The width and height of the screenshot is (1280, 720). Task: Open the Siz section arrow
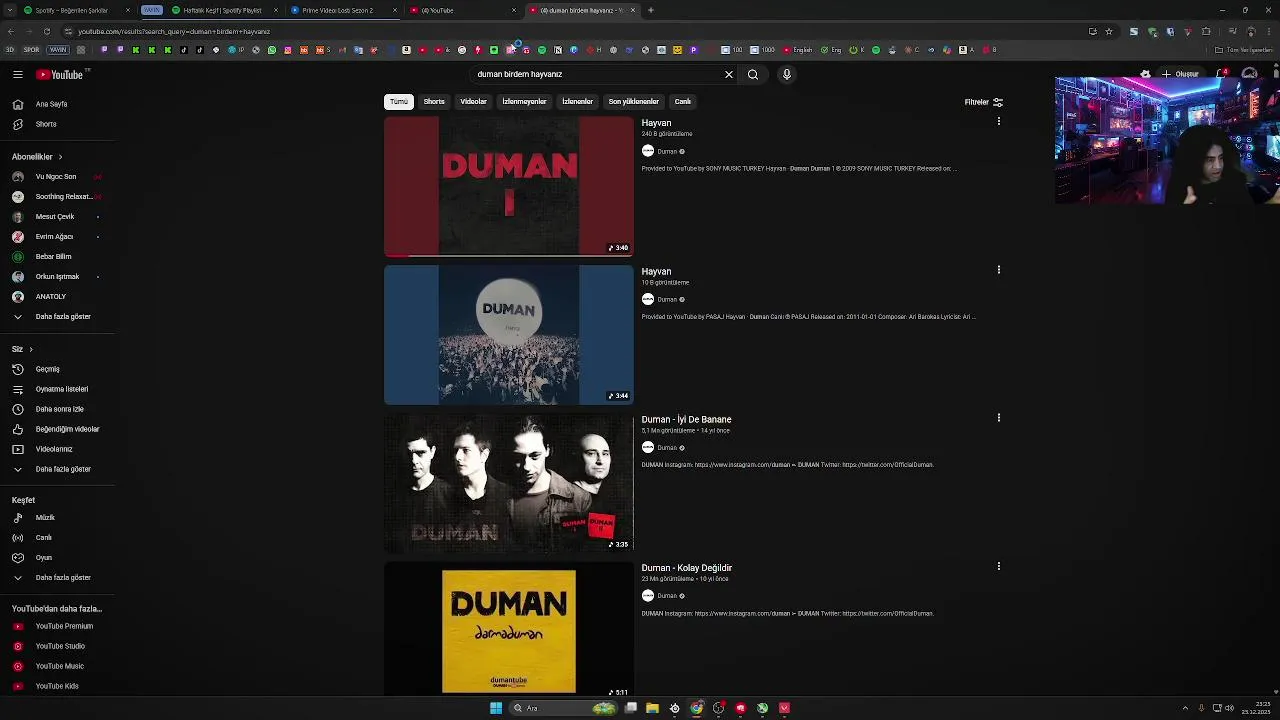[31, 349]
